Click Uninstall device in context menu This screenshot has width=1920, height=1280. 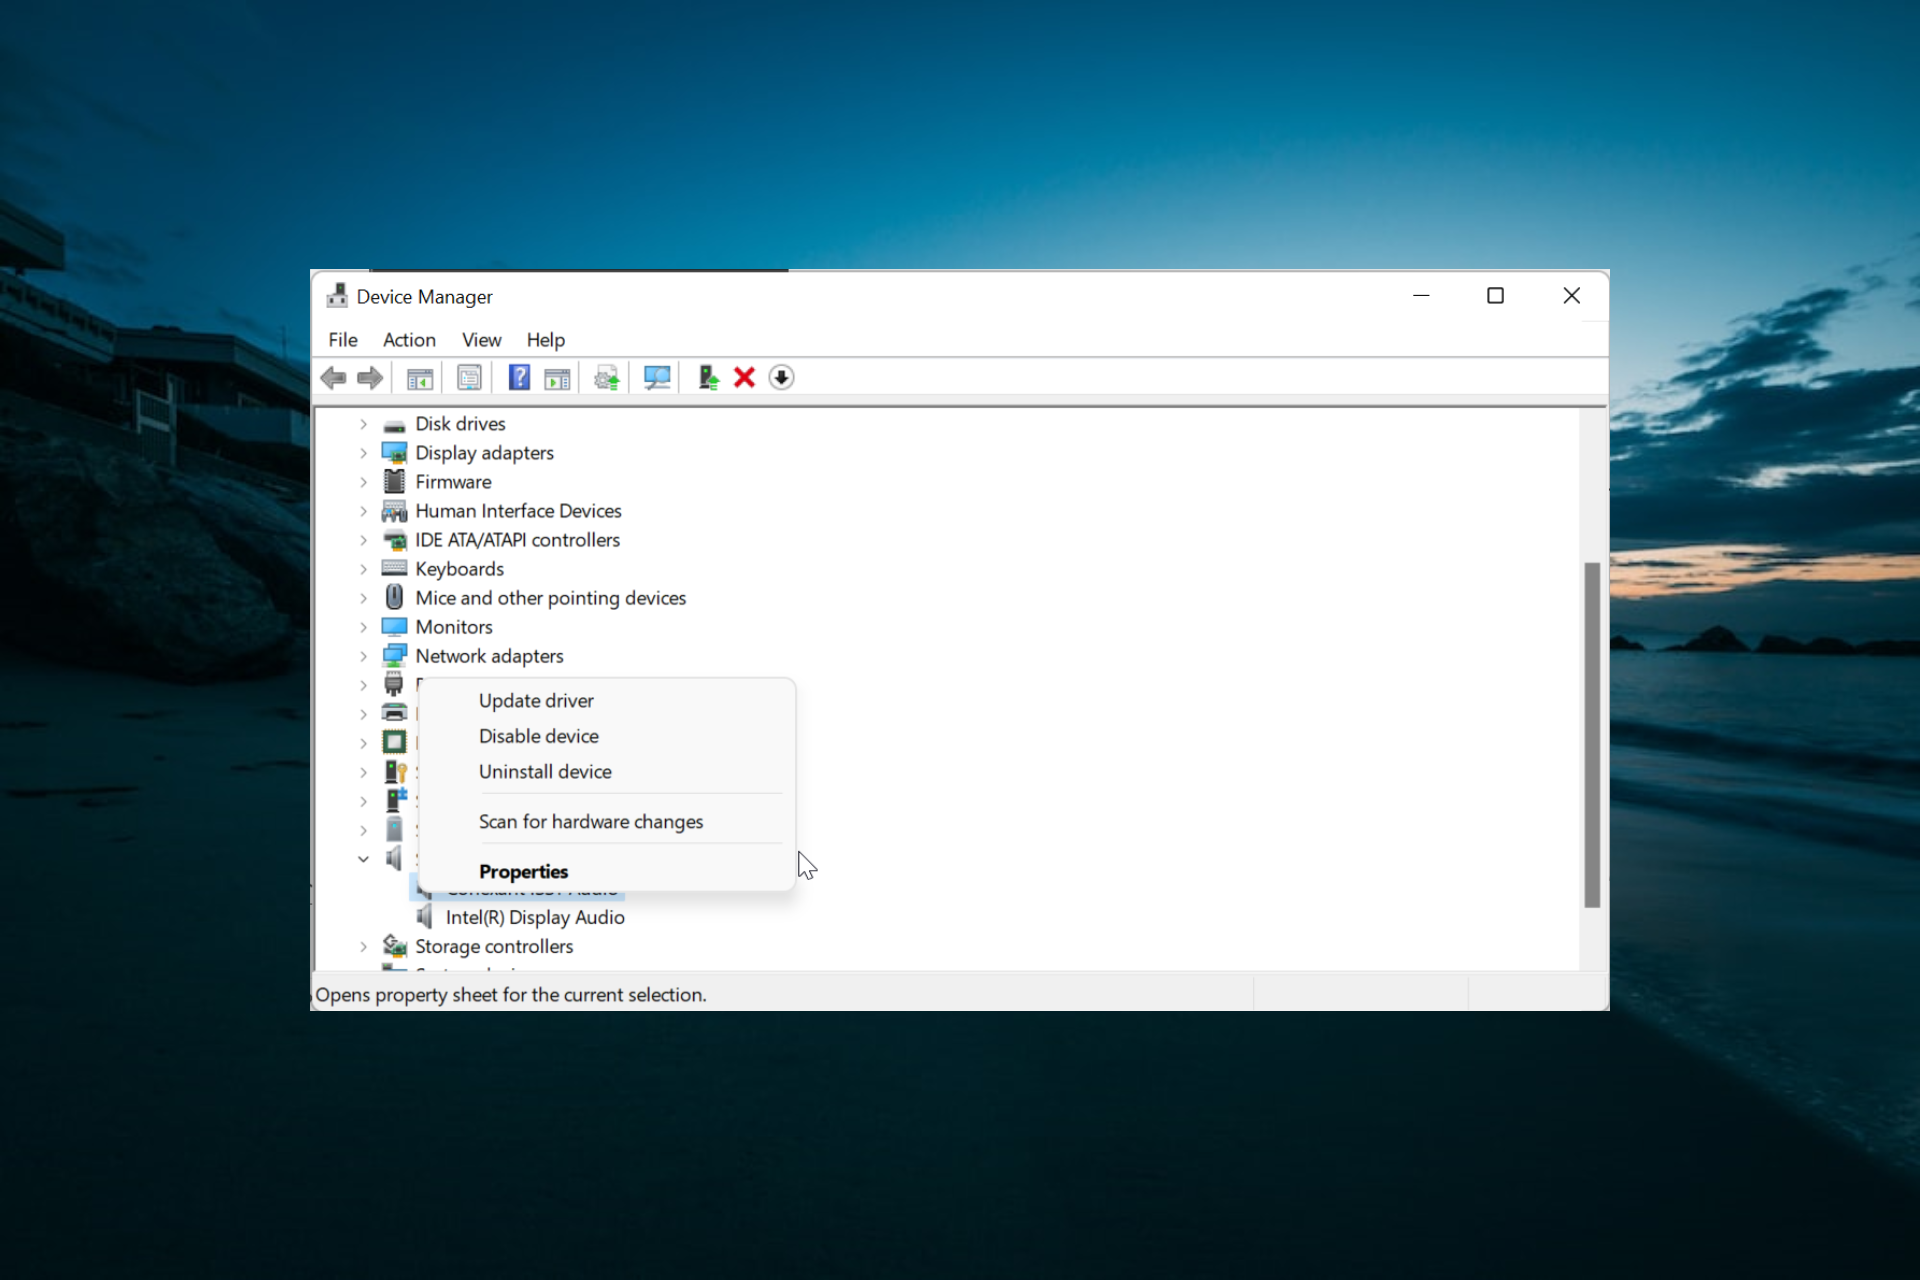544,770
